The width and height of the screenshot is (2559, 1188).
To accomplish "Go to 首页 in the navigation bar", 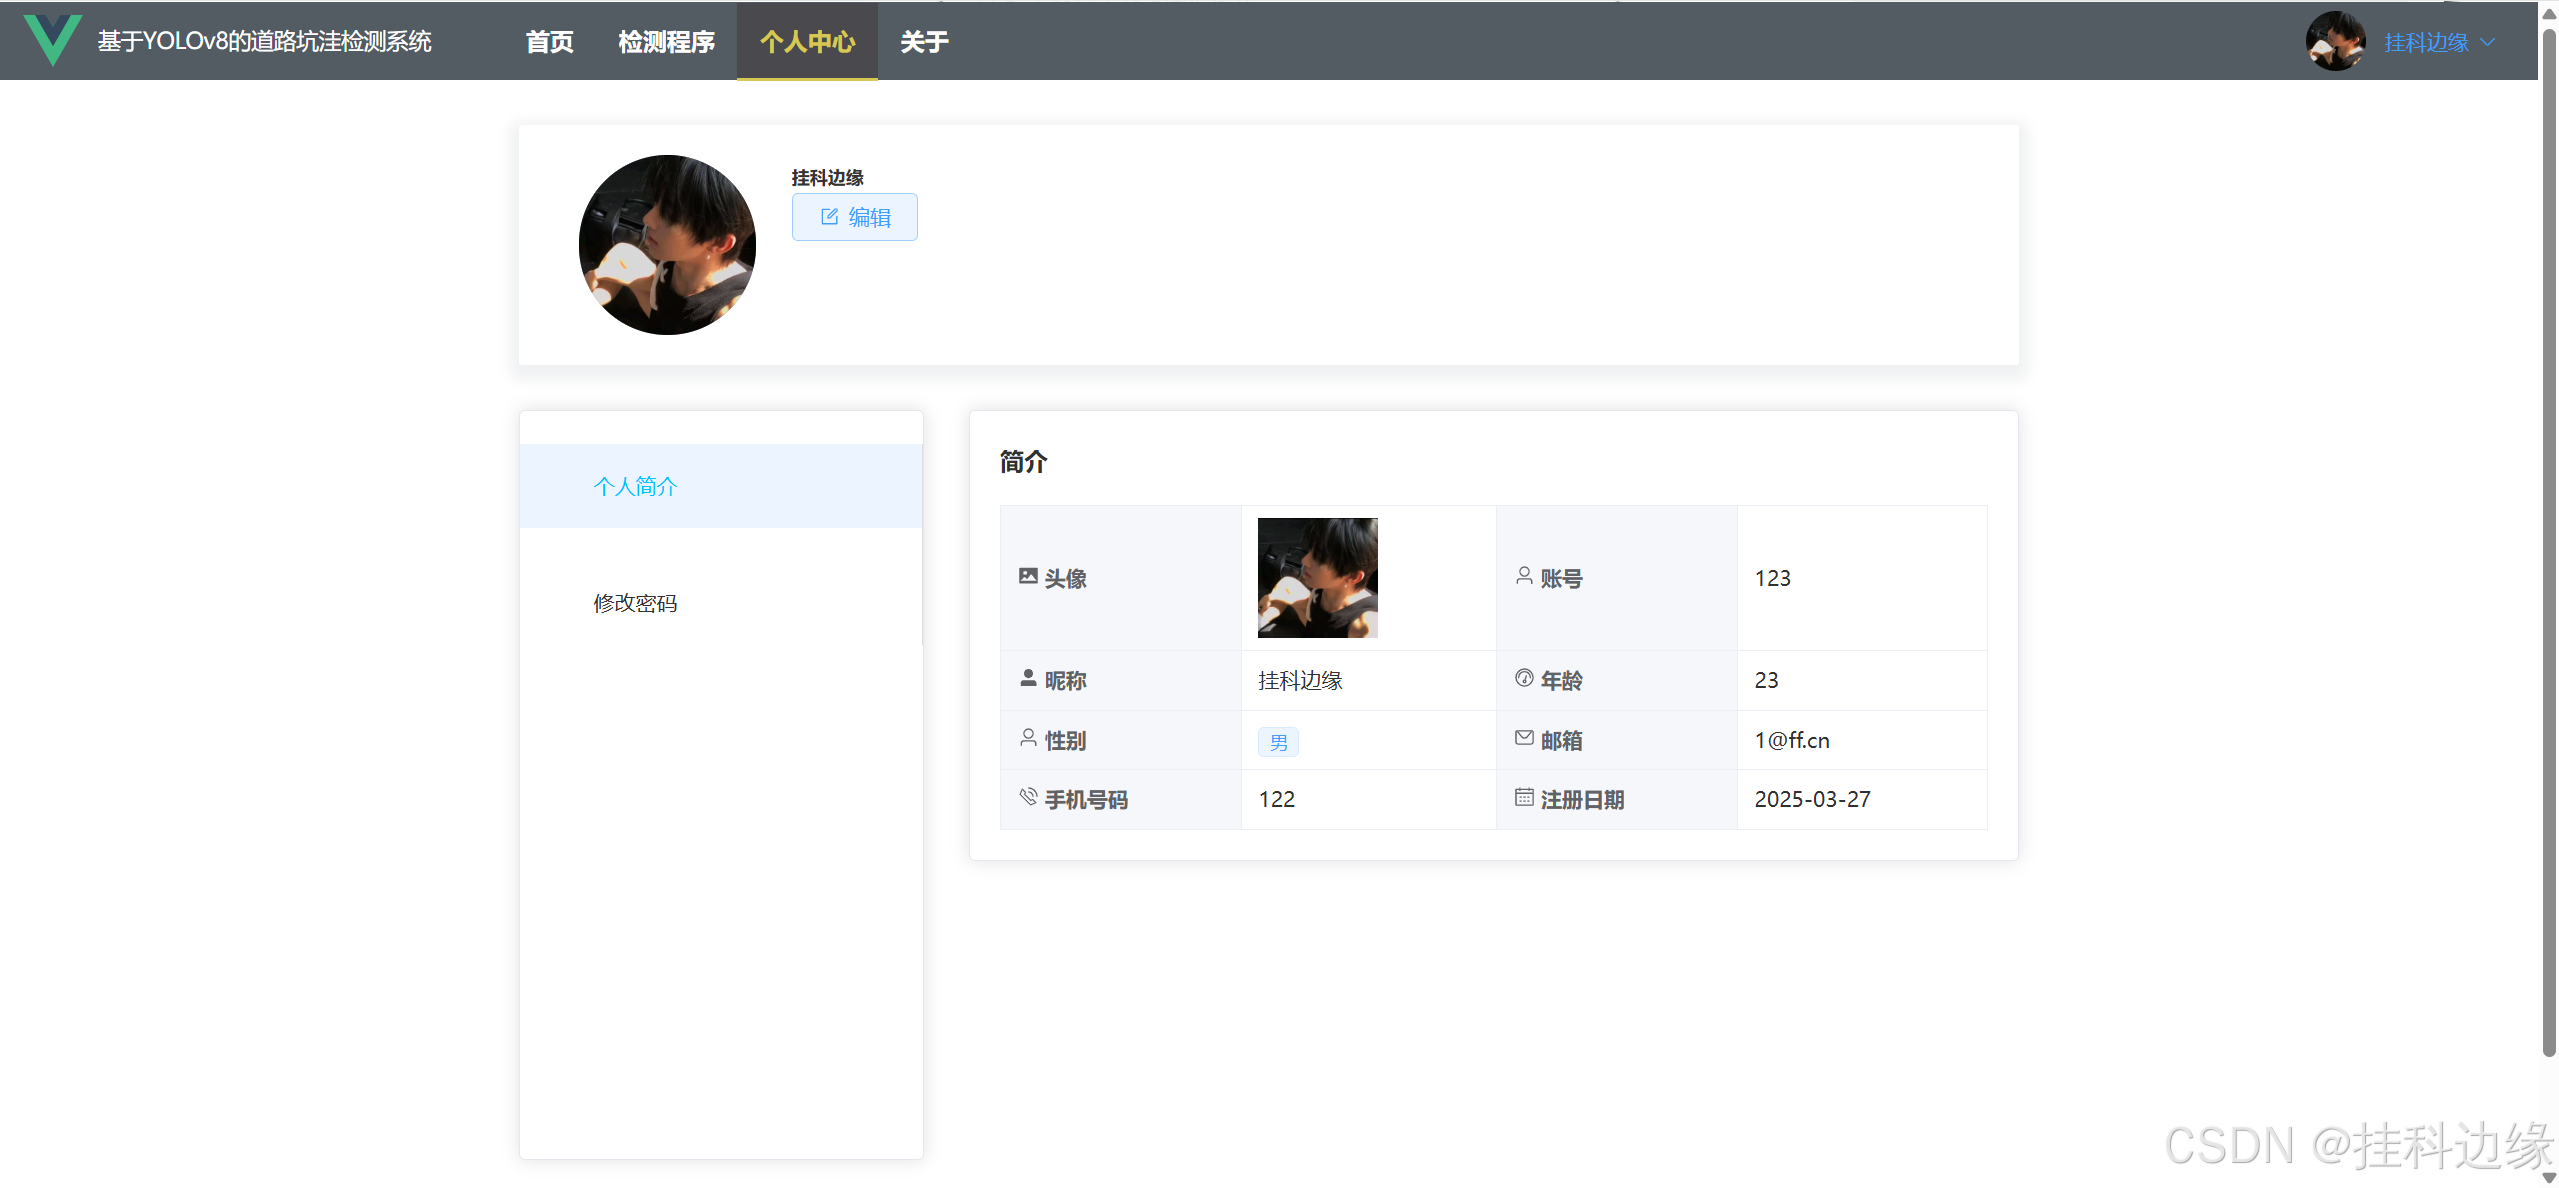I will click(x=549, y=42).
